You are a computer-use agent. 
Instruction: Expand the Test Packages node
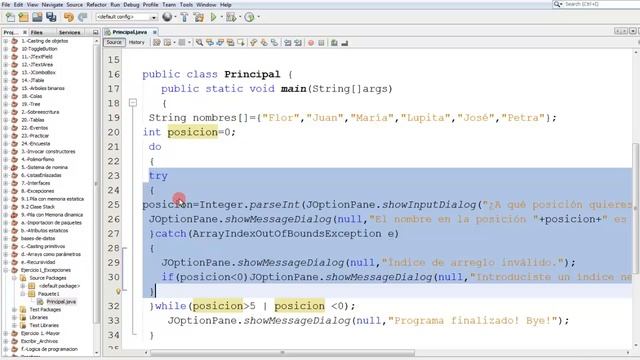click(14, 310)
